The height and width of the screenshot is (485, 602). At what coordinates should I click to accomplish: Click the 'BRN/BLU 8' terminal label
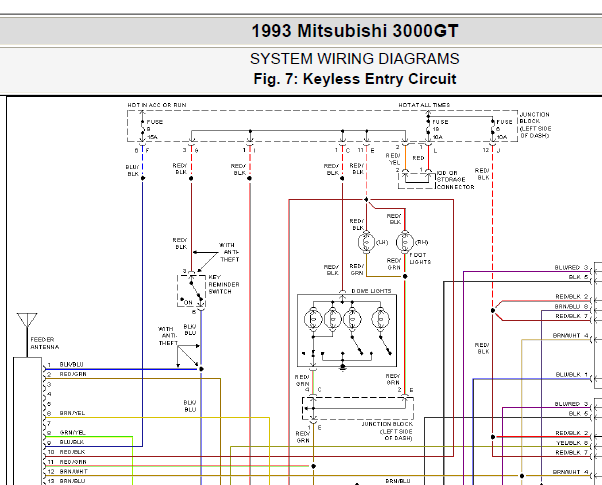click(x=571, y=306)
